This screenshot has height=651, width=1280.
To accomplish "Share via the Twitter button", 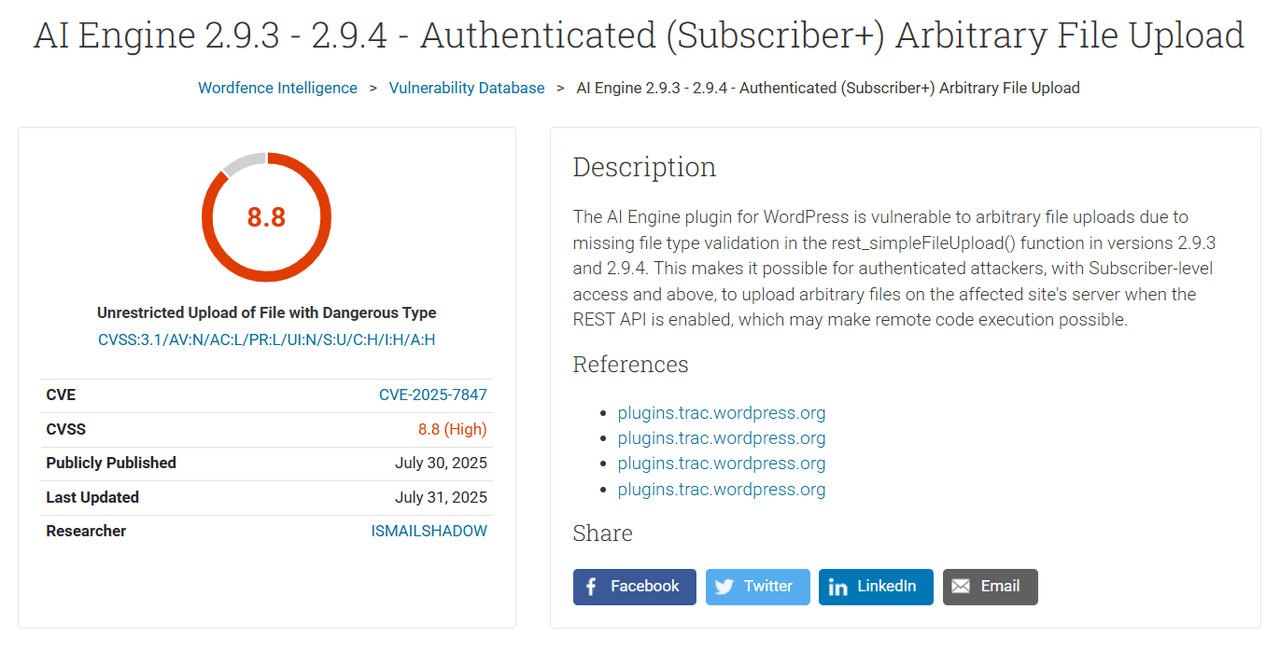I will coord(758,587).
